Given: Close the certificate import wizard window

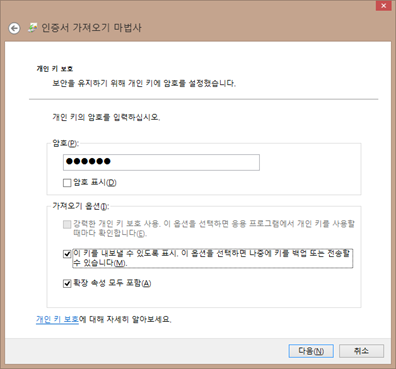Looking at the screenshot, I should coord(383,6).
